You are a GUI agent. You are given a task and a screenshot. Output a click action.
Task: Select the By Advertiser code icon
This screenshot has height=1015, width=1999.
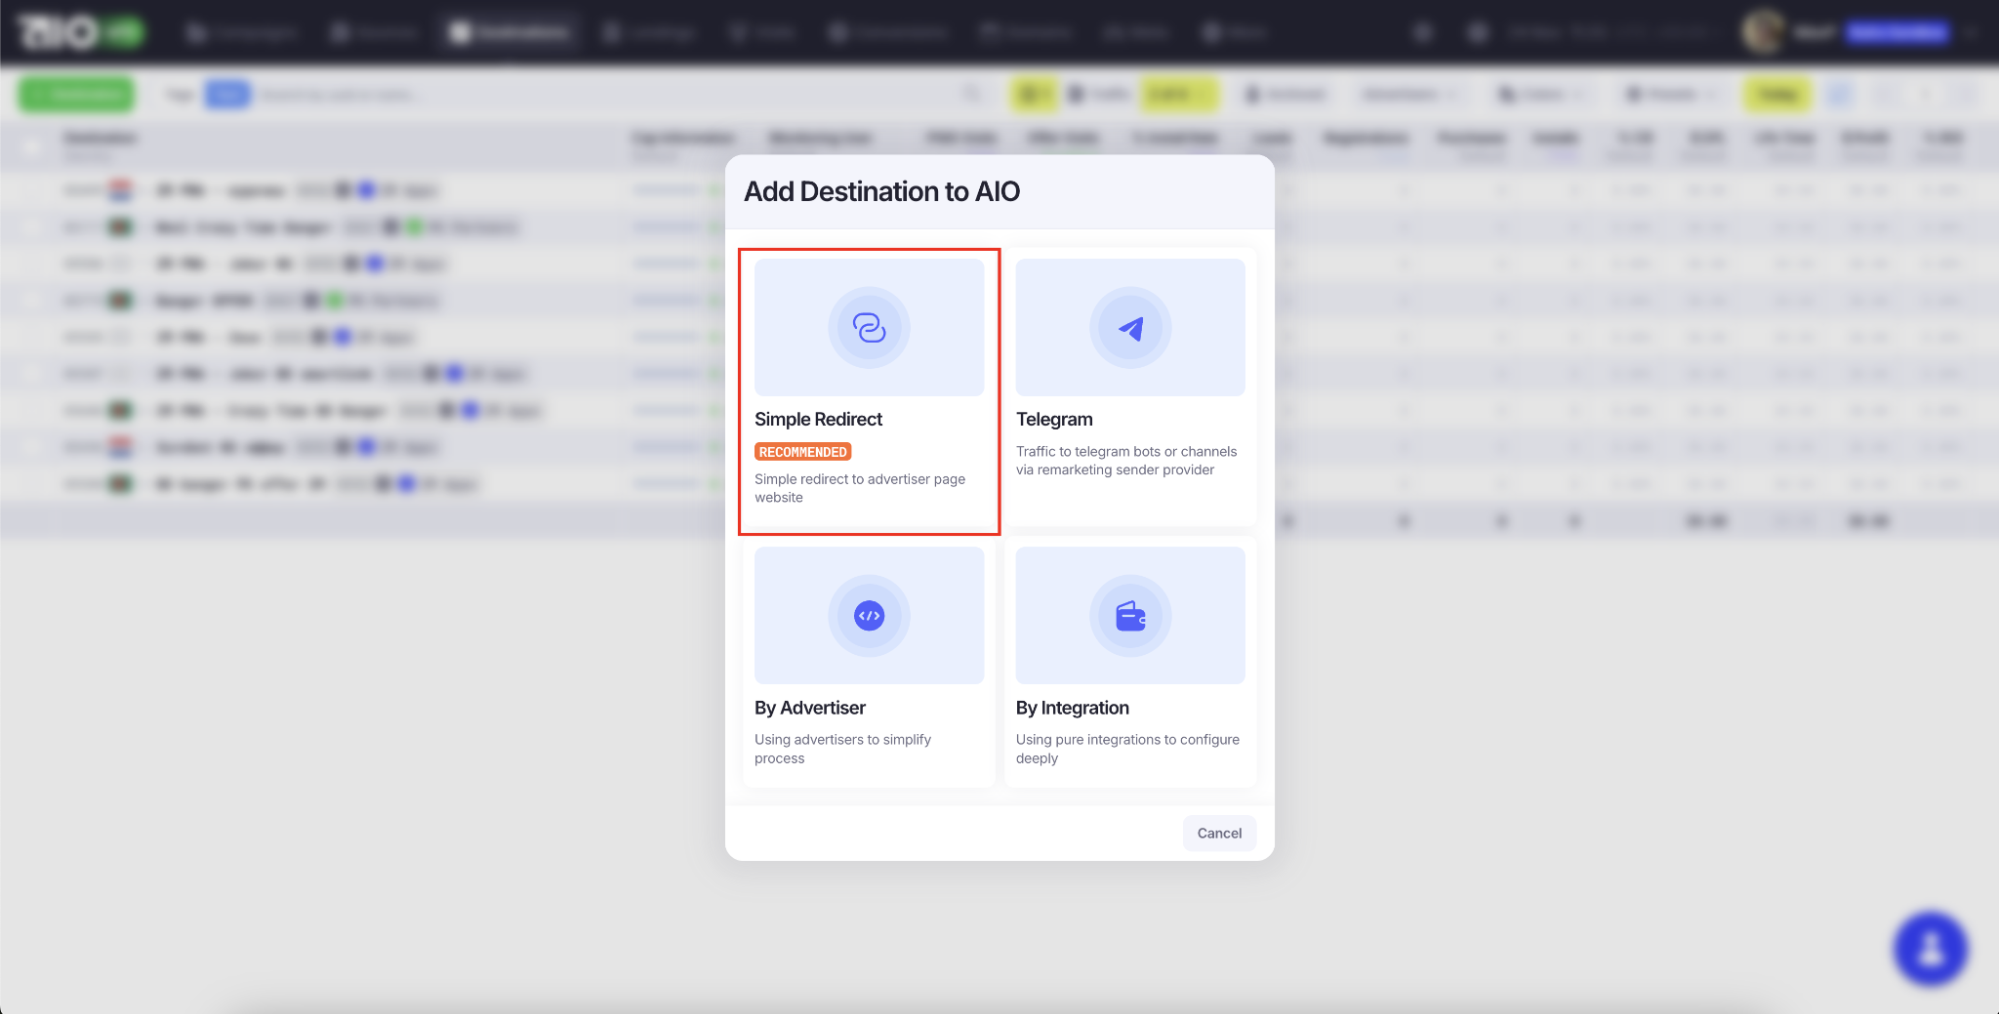(x=868, y=616)
